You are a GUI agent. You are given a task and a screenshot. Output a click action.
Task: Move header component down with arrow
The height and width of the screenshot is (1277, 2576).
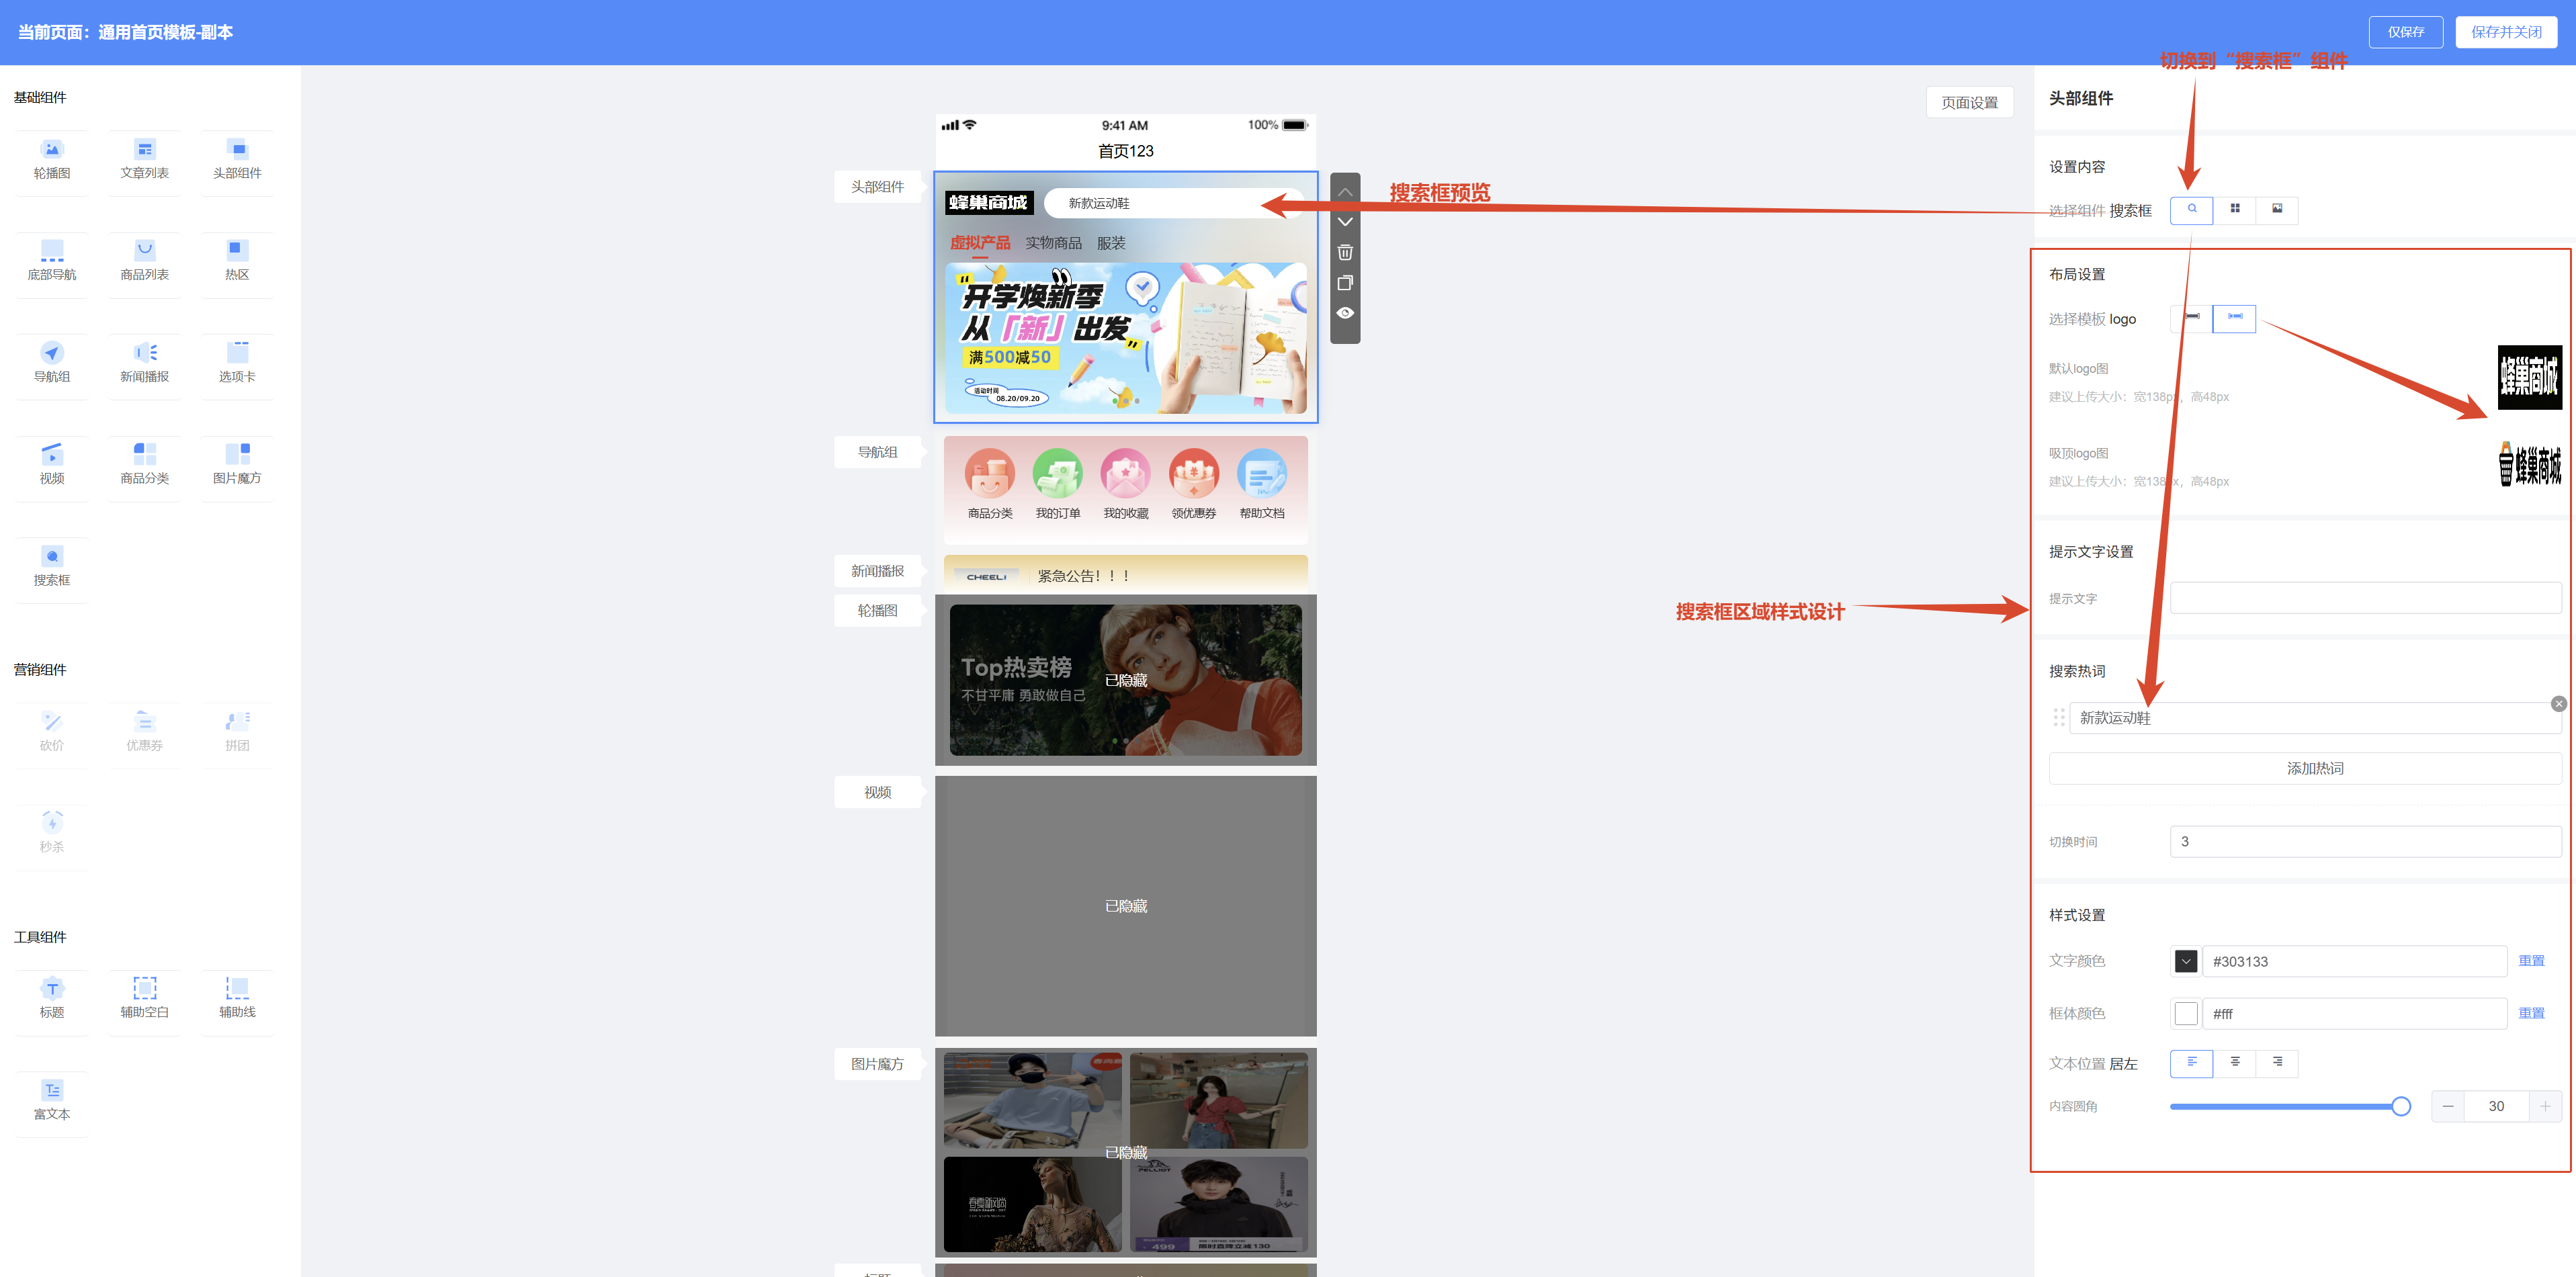1345,222
